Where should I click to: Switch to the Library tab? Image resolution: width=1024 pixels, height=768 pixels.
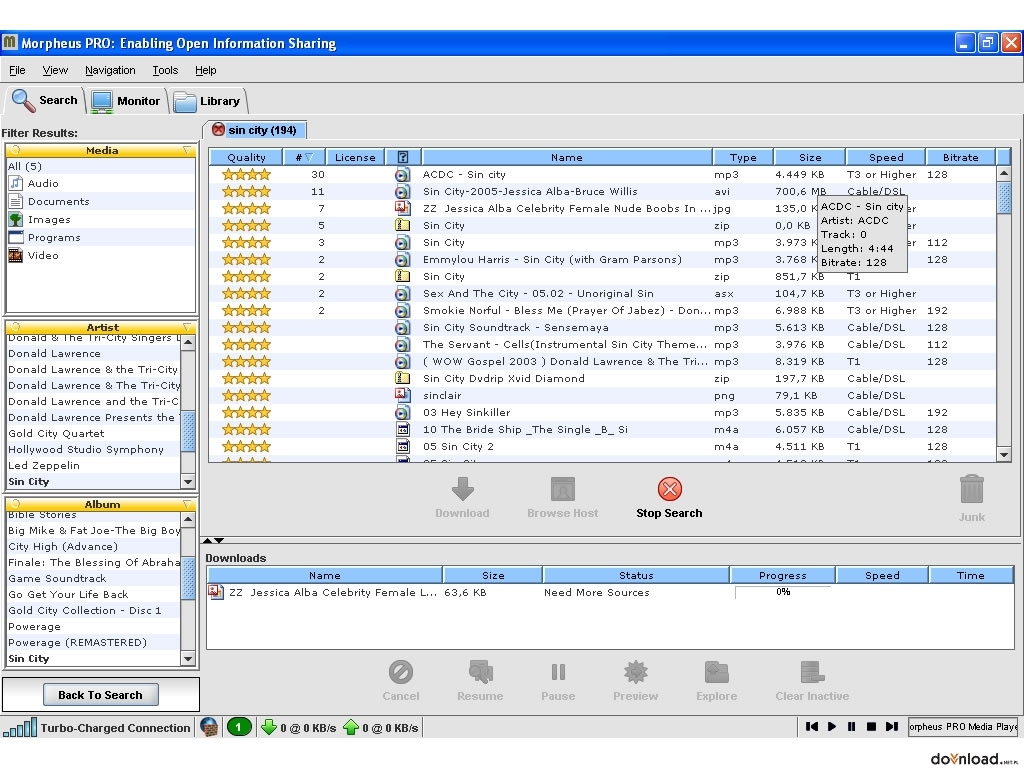pyautogui.click(x=208, y=101)
